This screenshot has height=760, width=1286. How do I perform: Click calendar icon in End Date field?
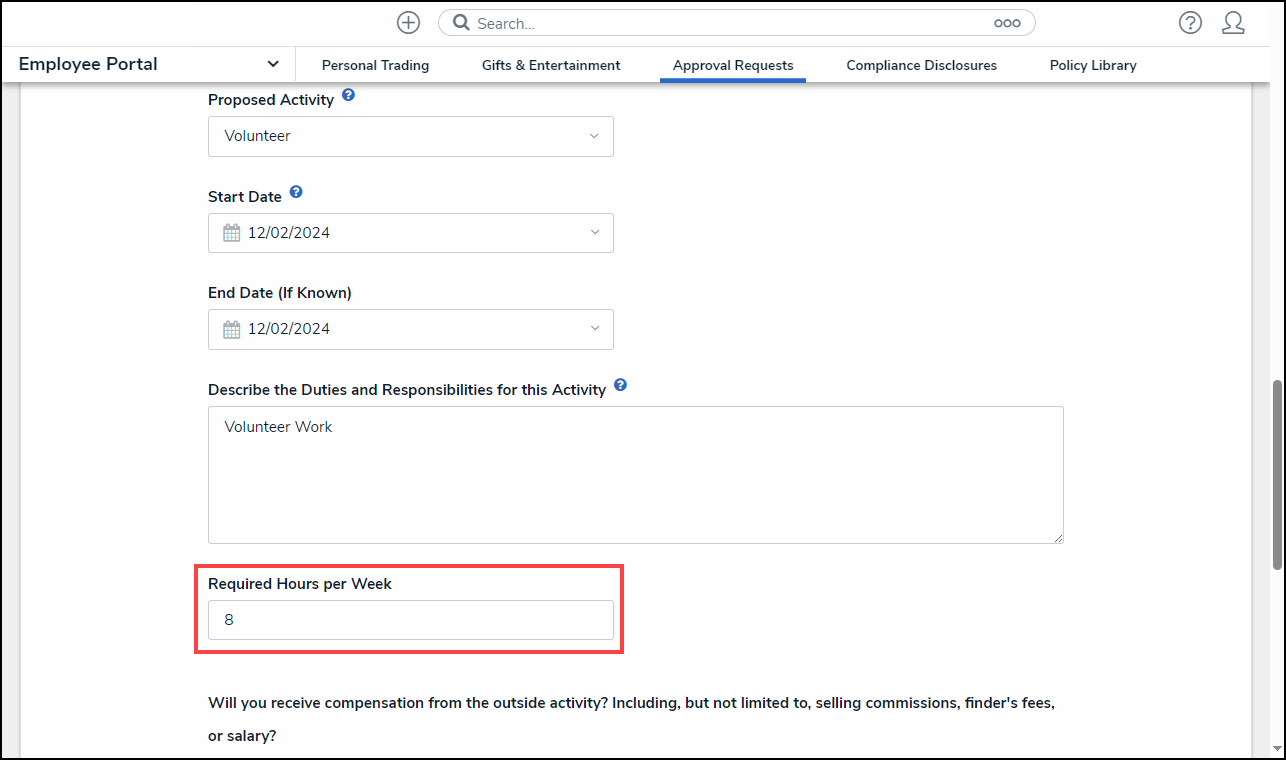[232, 329]
